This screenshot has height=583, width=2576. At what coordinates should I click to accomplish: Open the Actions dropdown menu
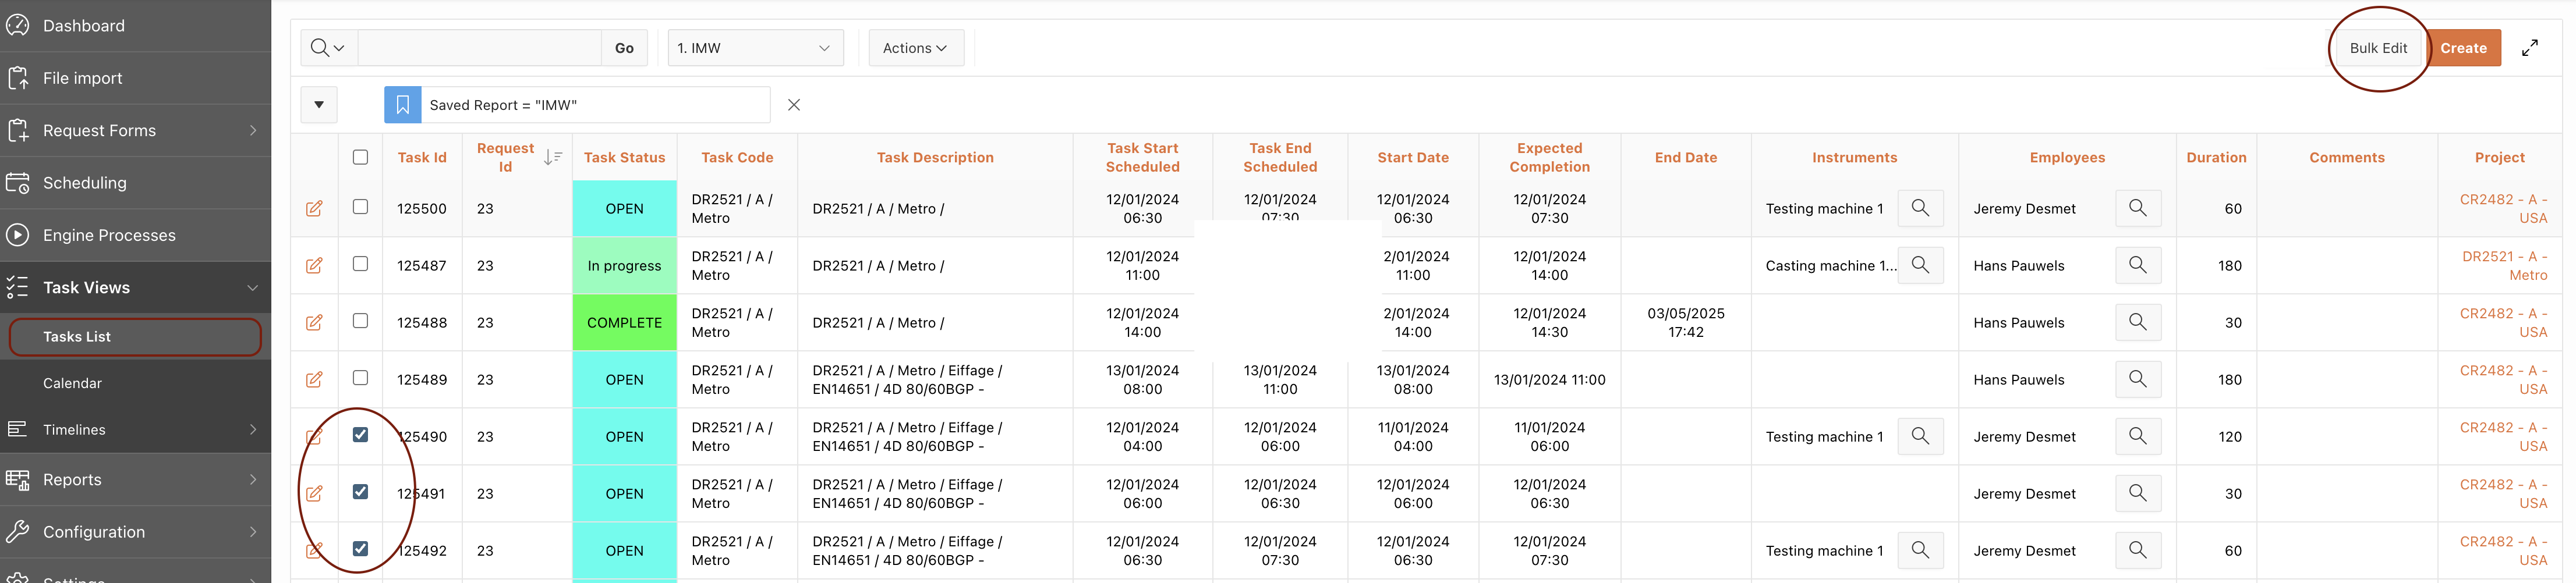point(915,48)
